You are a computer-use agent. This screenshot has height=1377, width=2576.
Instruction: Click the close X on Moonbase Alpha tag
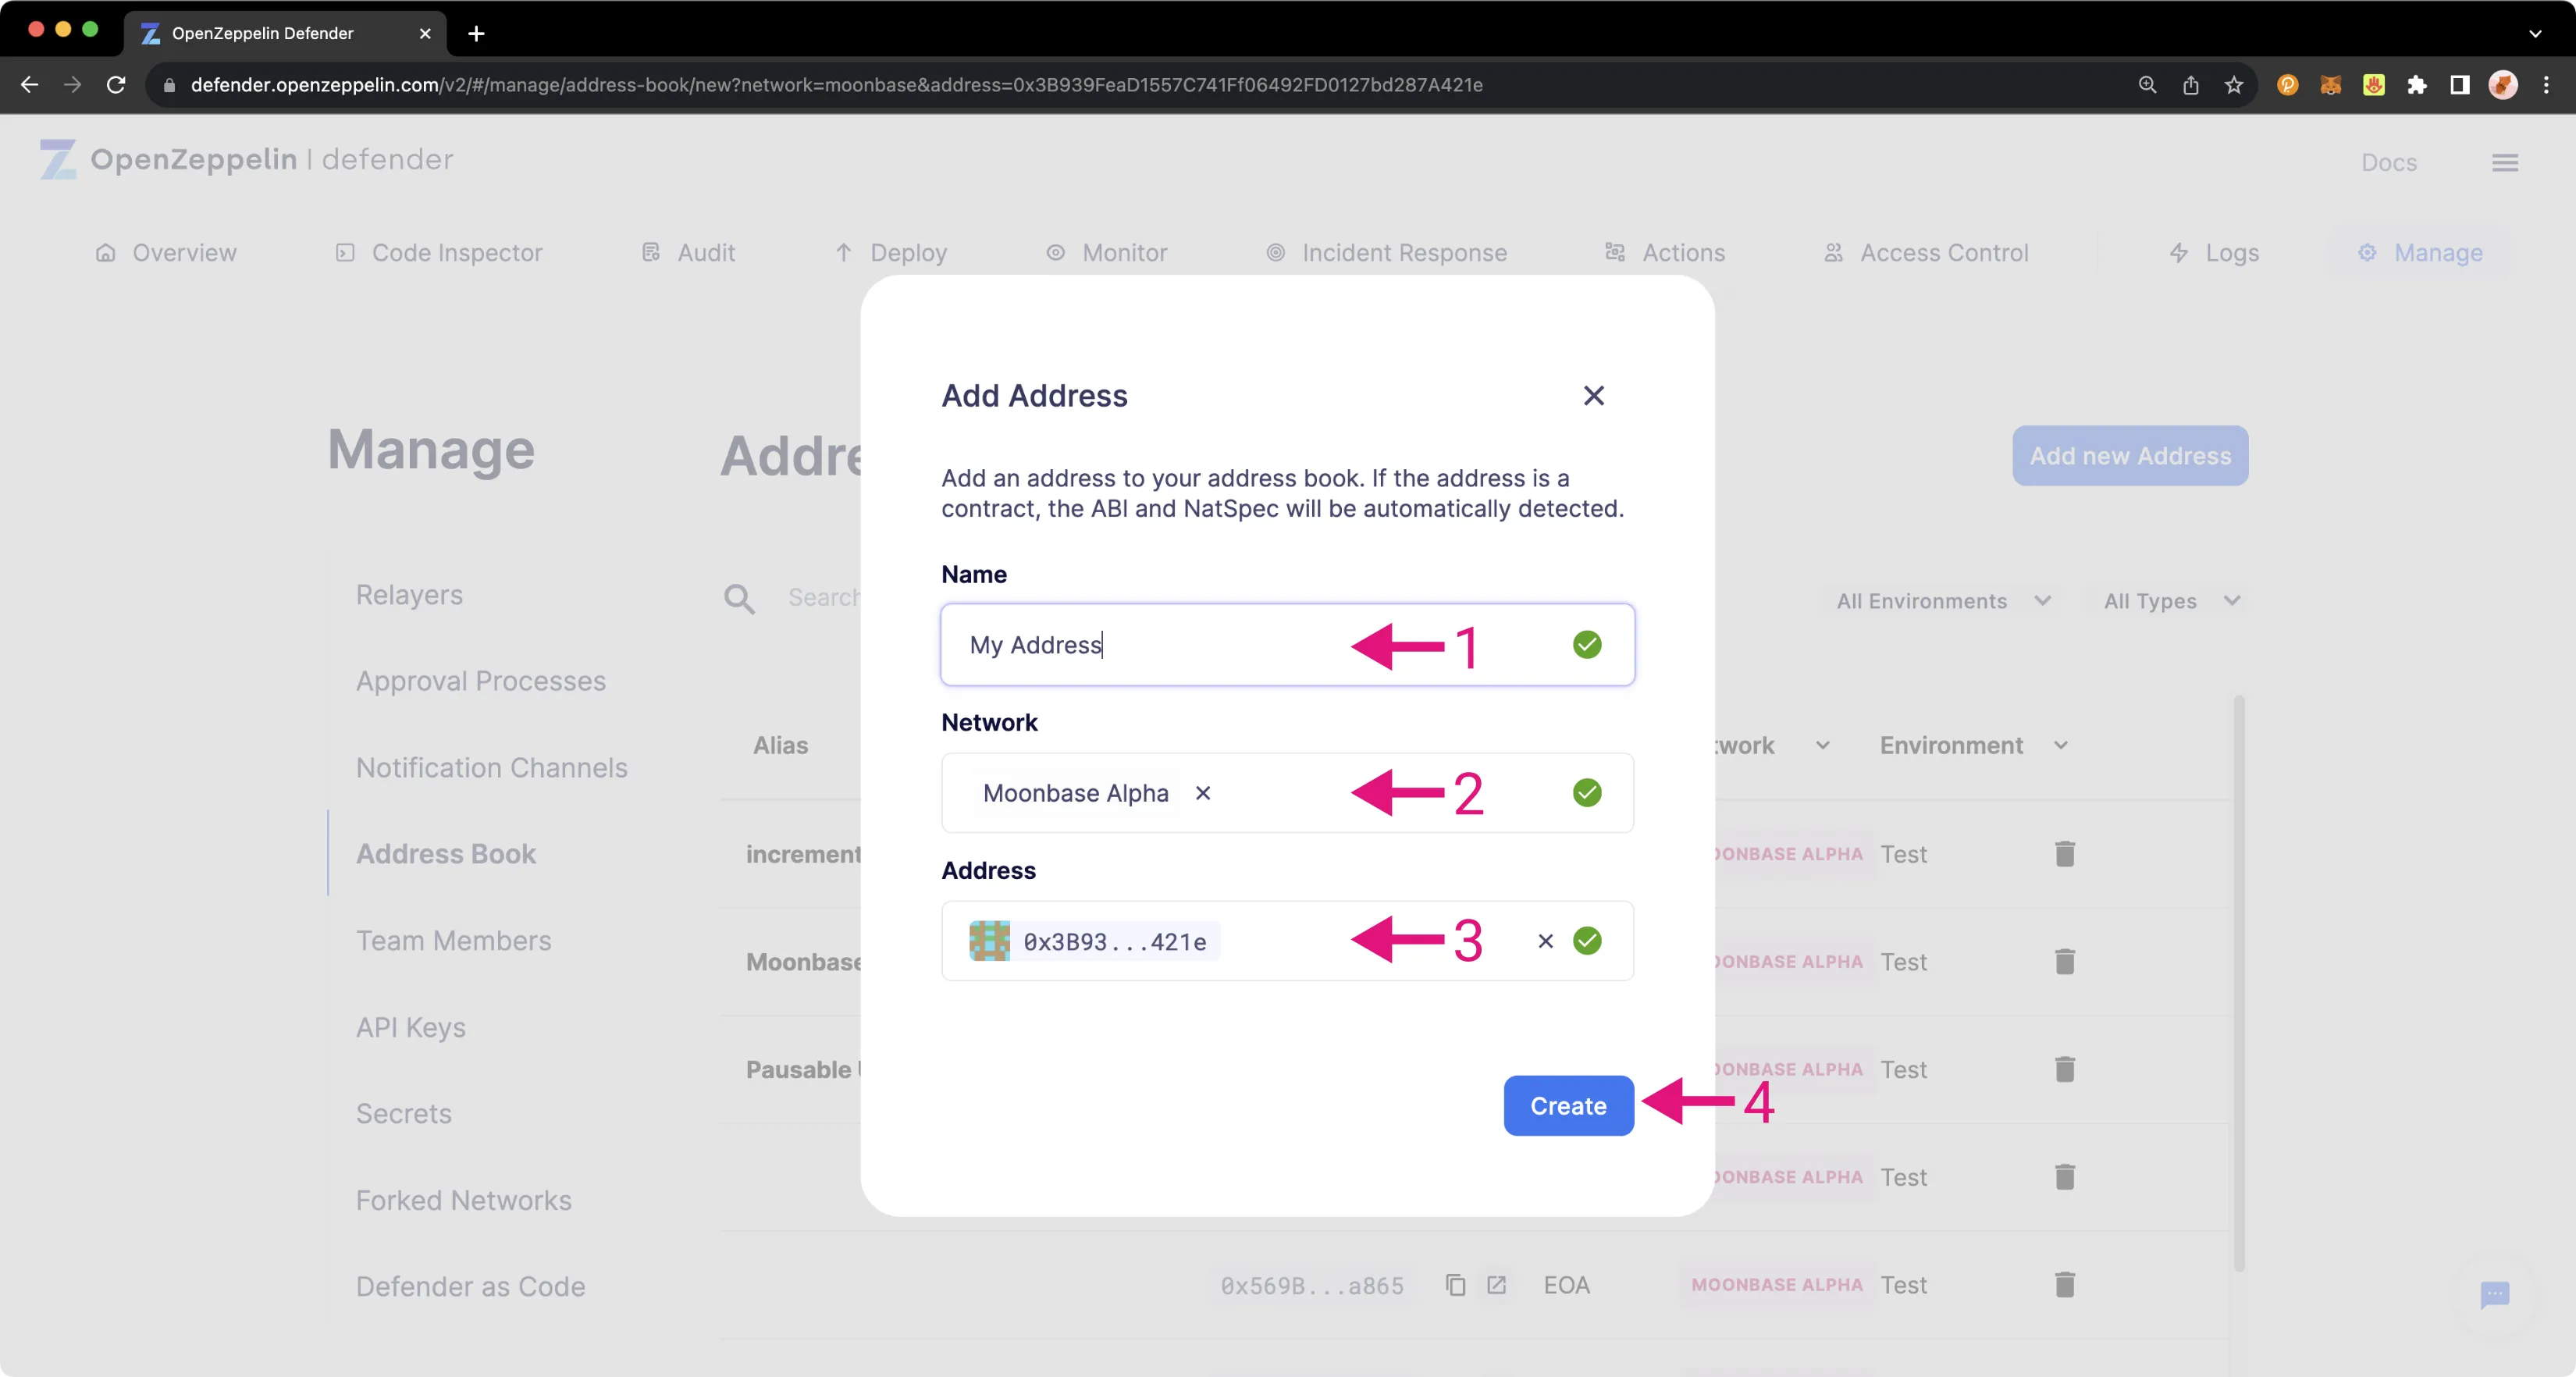point(1203,792)
